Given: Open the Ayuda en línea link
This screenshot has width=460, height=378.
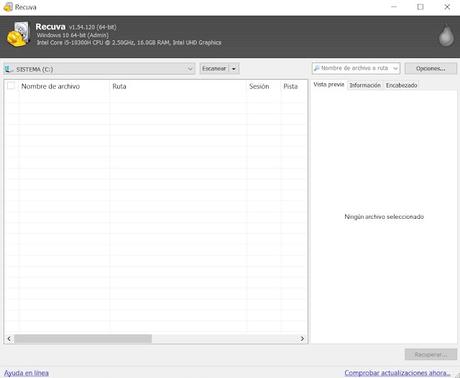Looking at the screenshot, I should pos(26,373).
